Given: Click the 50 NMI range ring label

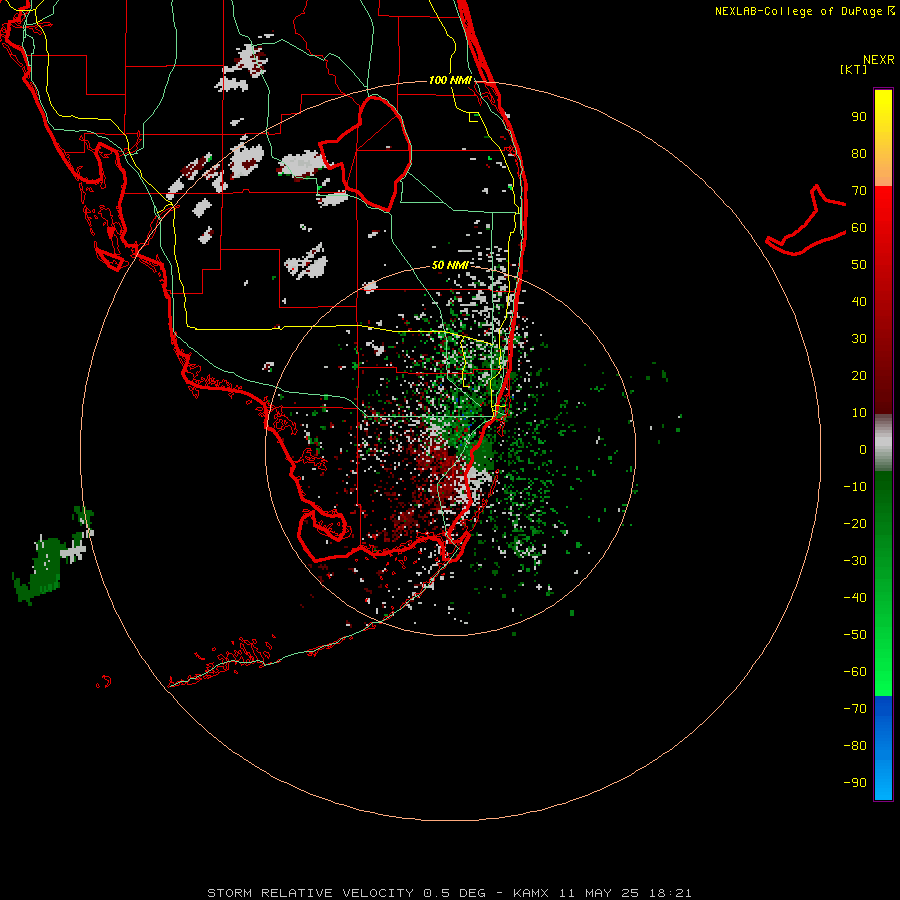Looking at the screenshot, I should pos(450,265).
